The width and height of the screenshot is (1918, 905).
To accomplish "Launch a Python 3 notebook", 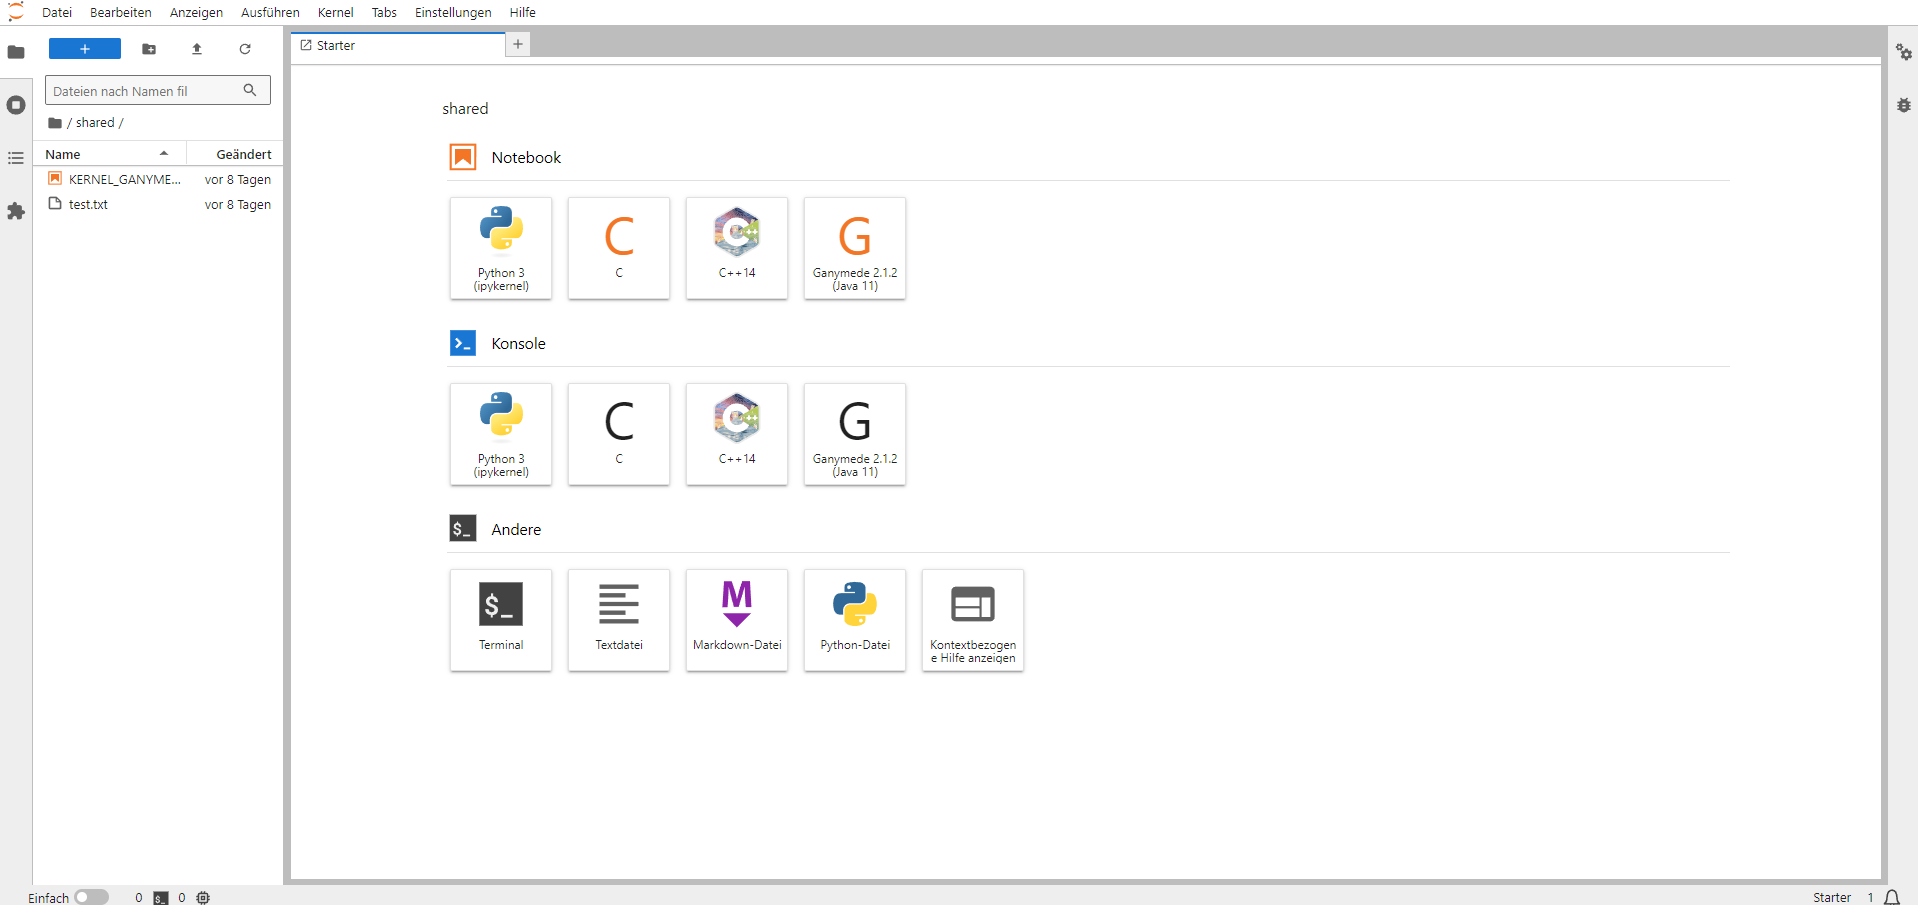I will point(501,248).
